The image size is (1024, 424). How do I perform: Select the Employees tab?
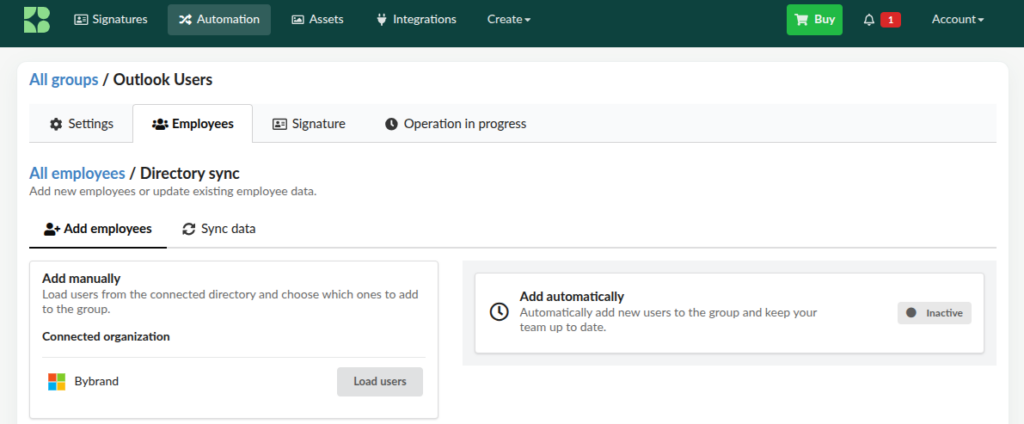point(193,123)
